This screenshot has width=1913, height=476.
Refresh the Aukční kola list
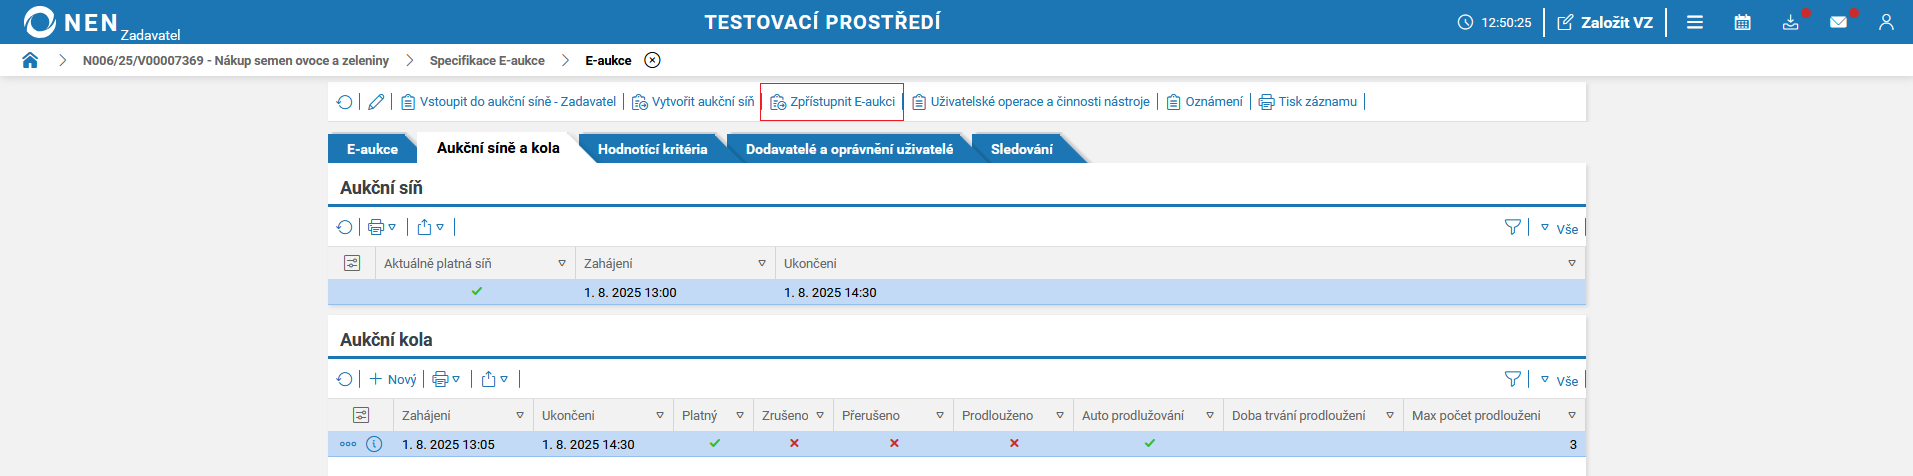(345, 379)
